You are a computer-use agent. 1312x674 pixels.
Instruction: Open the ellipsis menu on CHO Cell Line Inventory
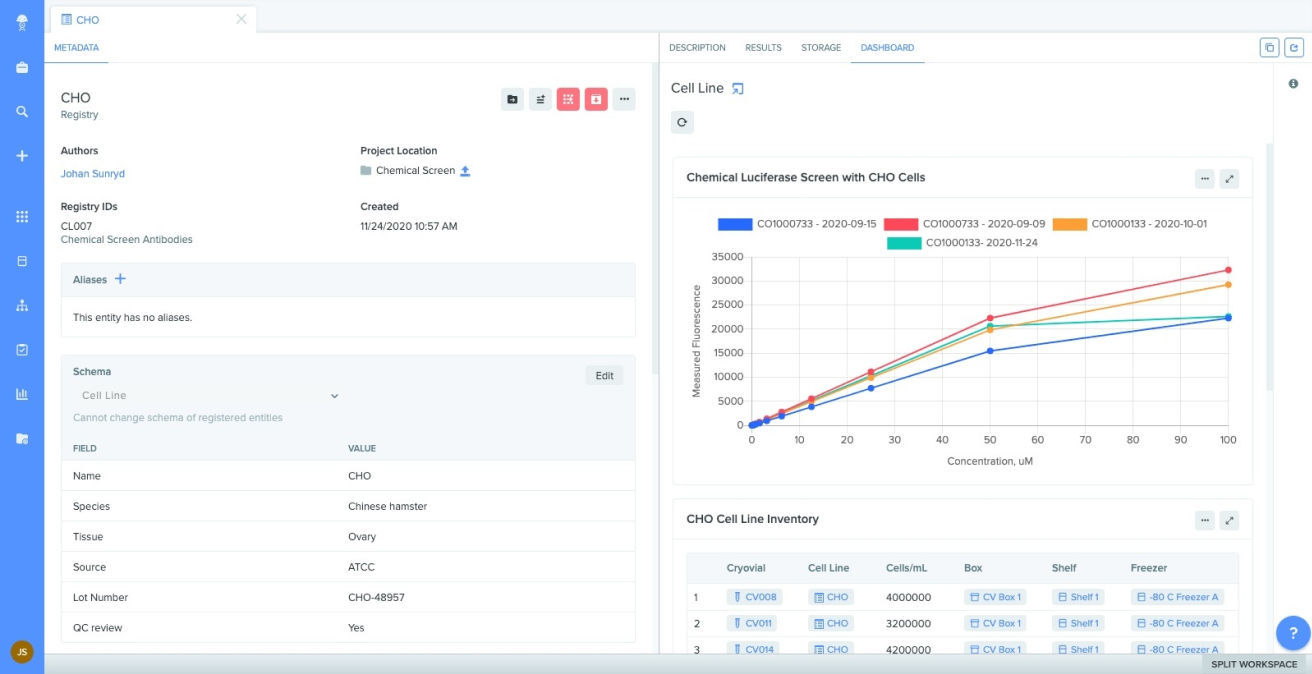point(1204,519)
